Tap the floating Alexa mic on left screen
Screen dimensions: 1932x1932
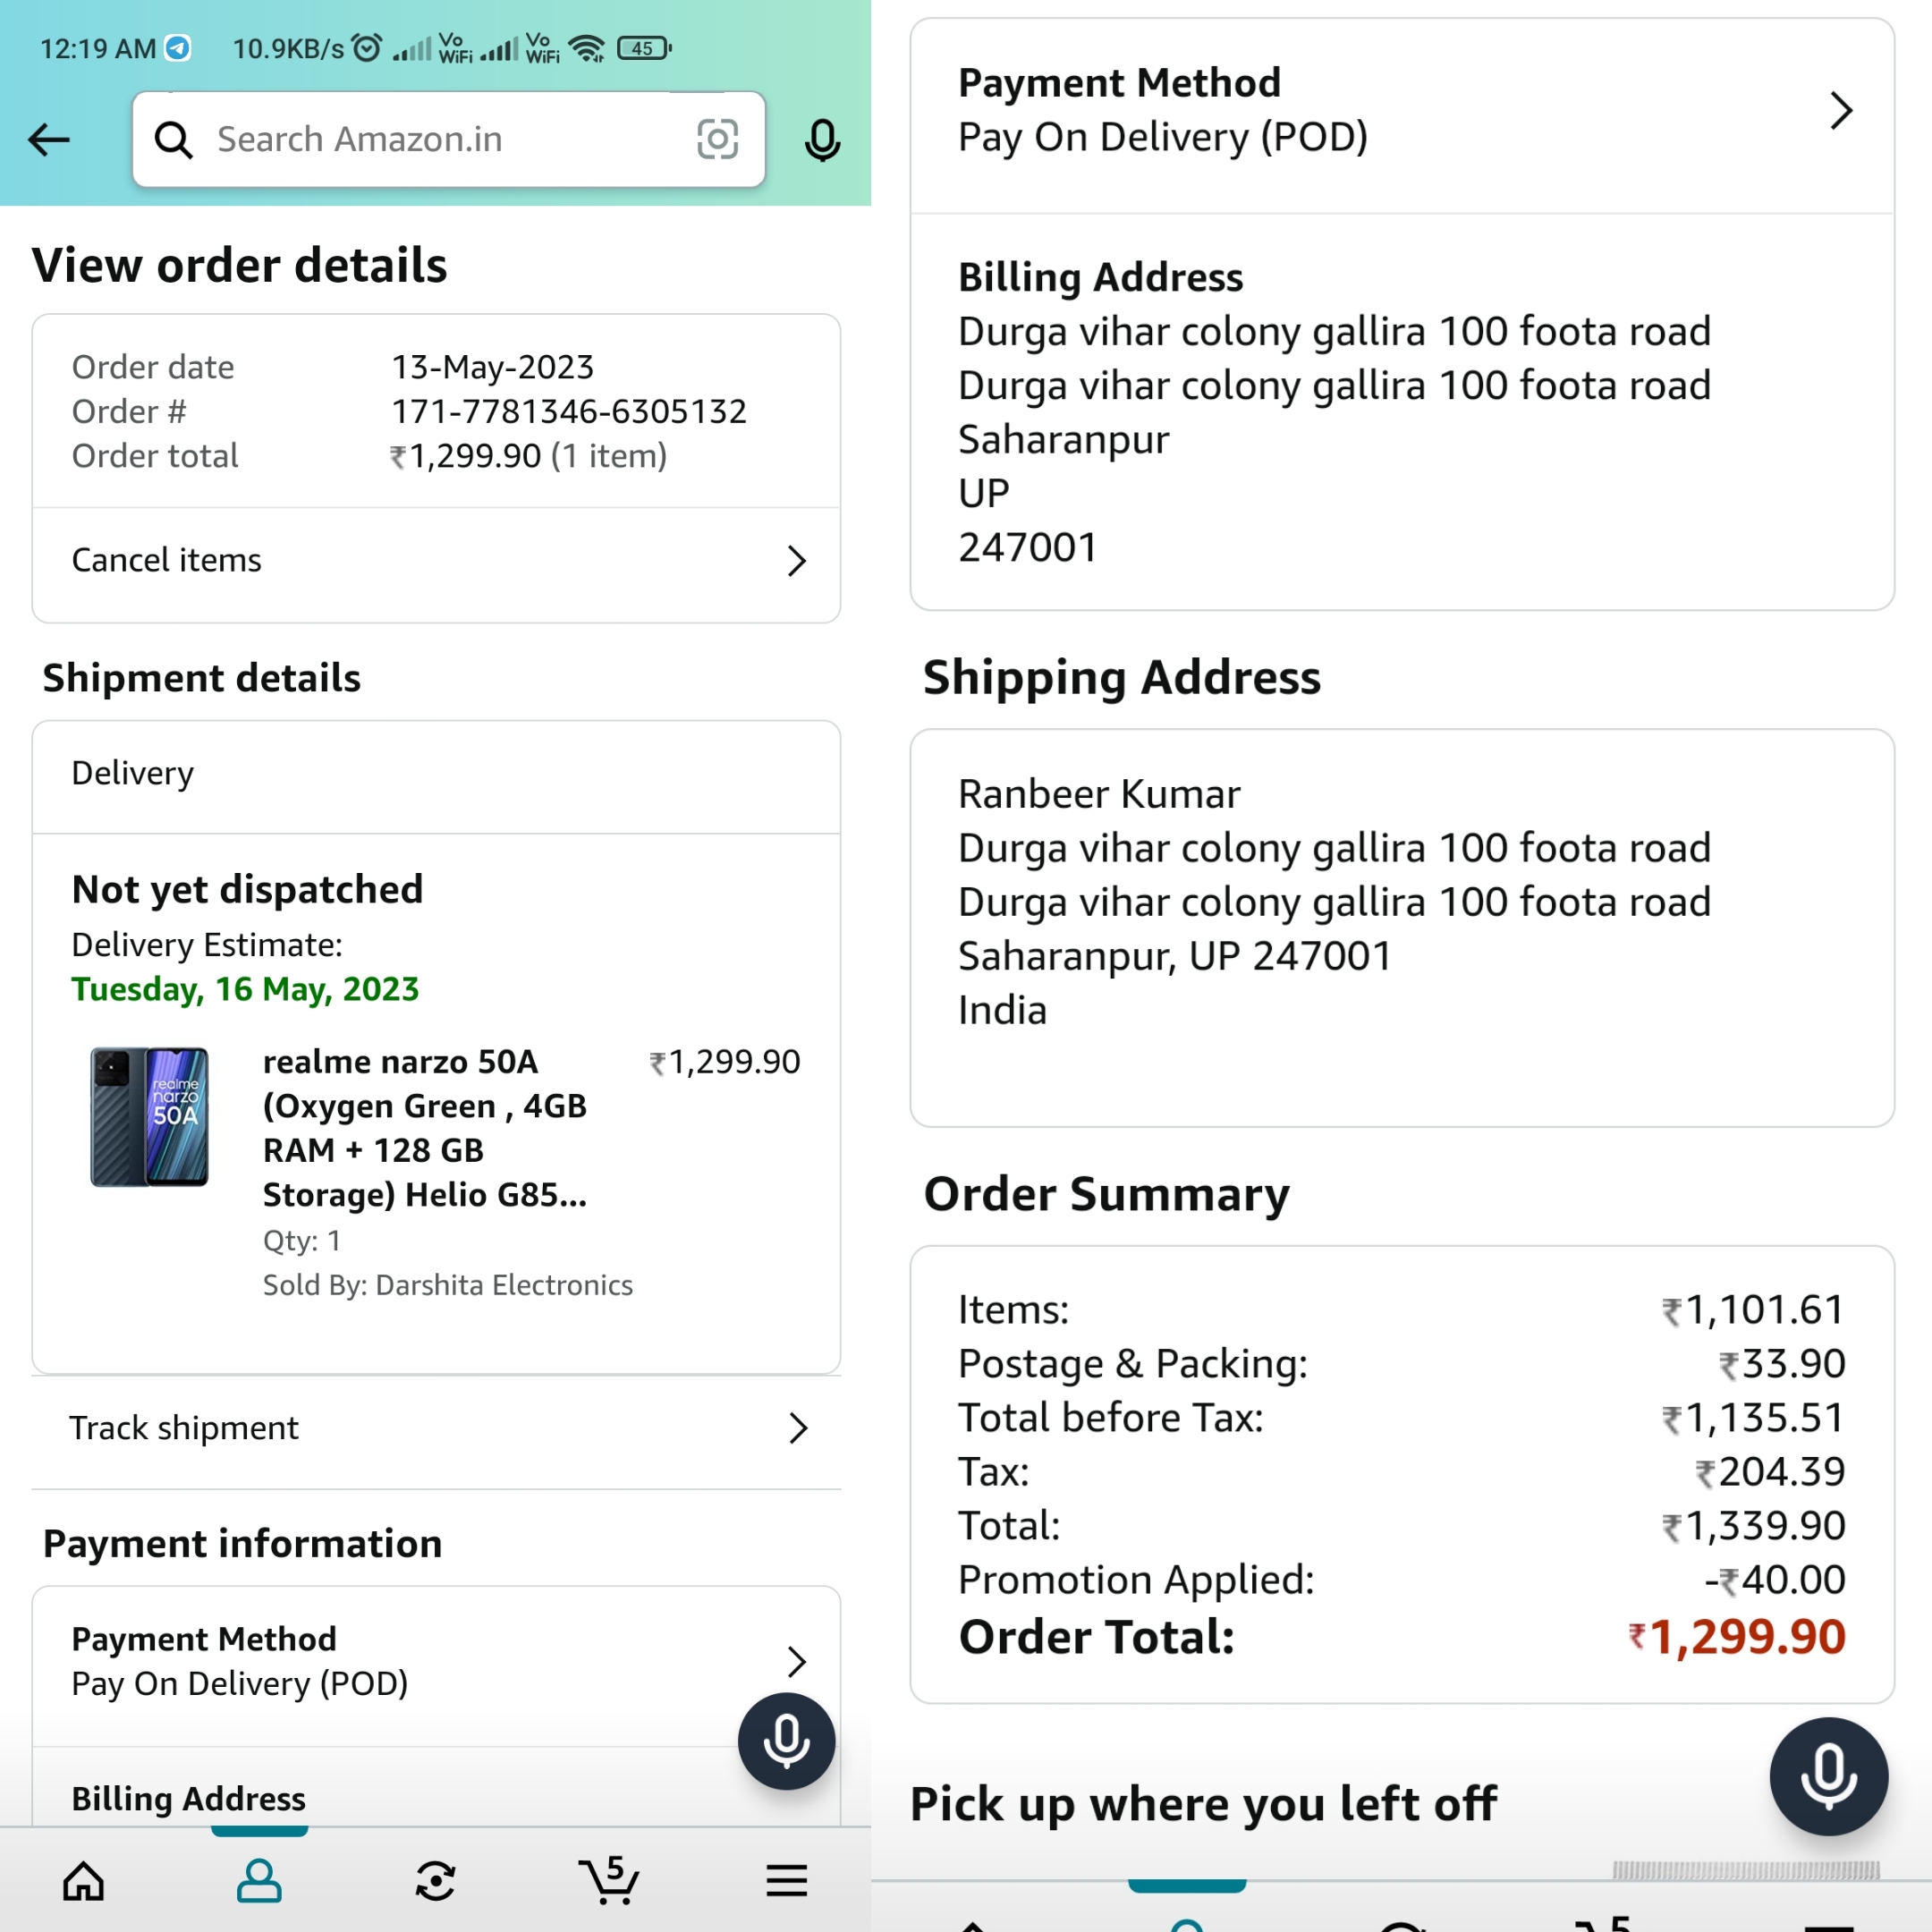pyautogui.click(x=786, y=1741)
